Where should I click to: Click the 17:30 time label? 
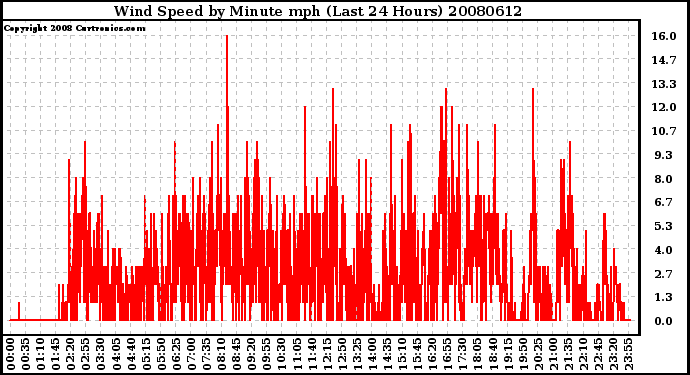(x=462, y=355)
